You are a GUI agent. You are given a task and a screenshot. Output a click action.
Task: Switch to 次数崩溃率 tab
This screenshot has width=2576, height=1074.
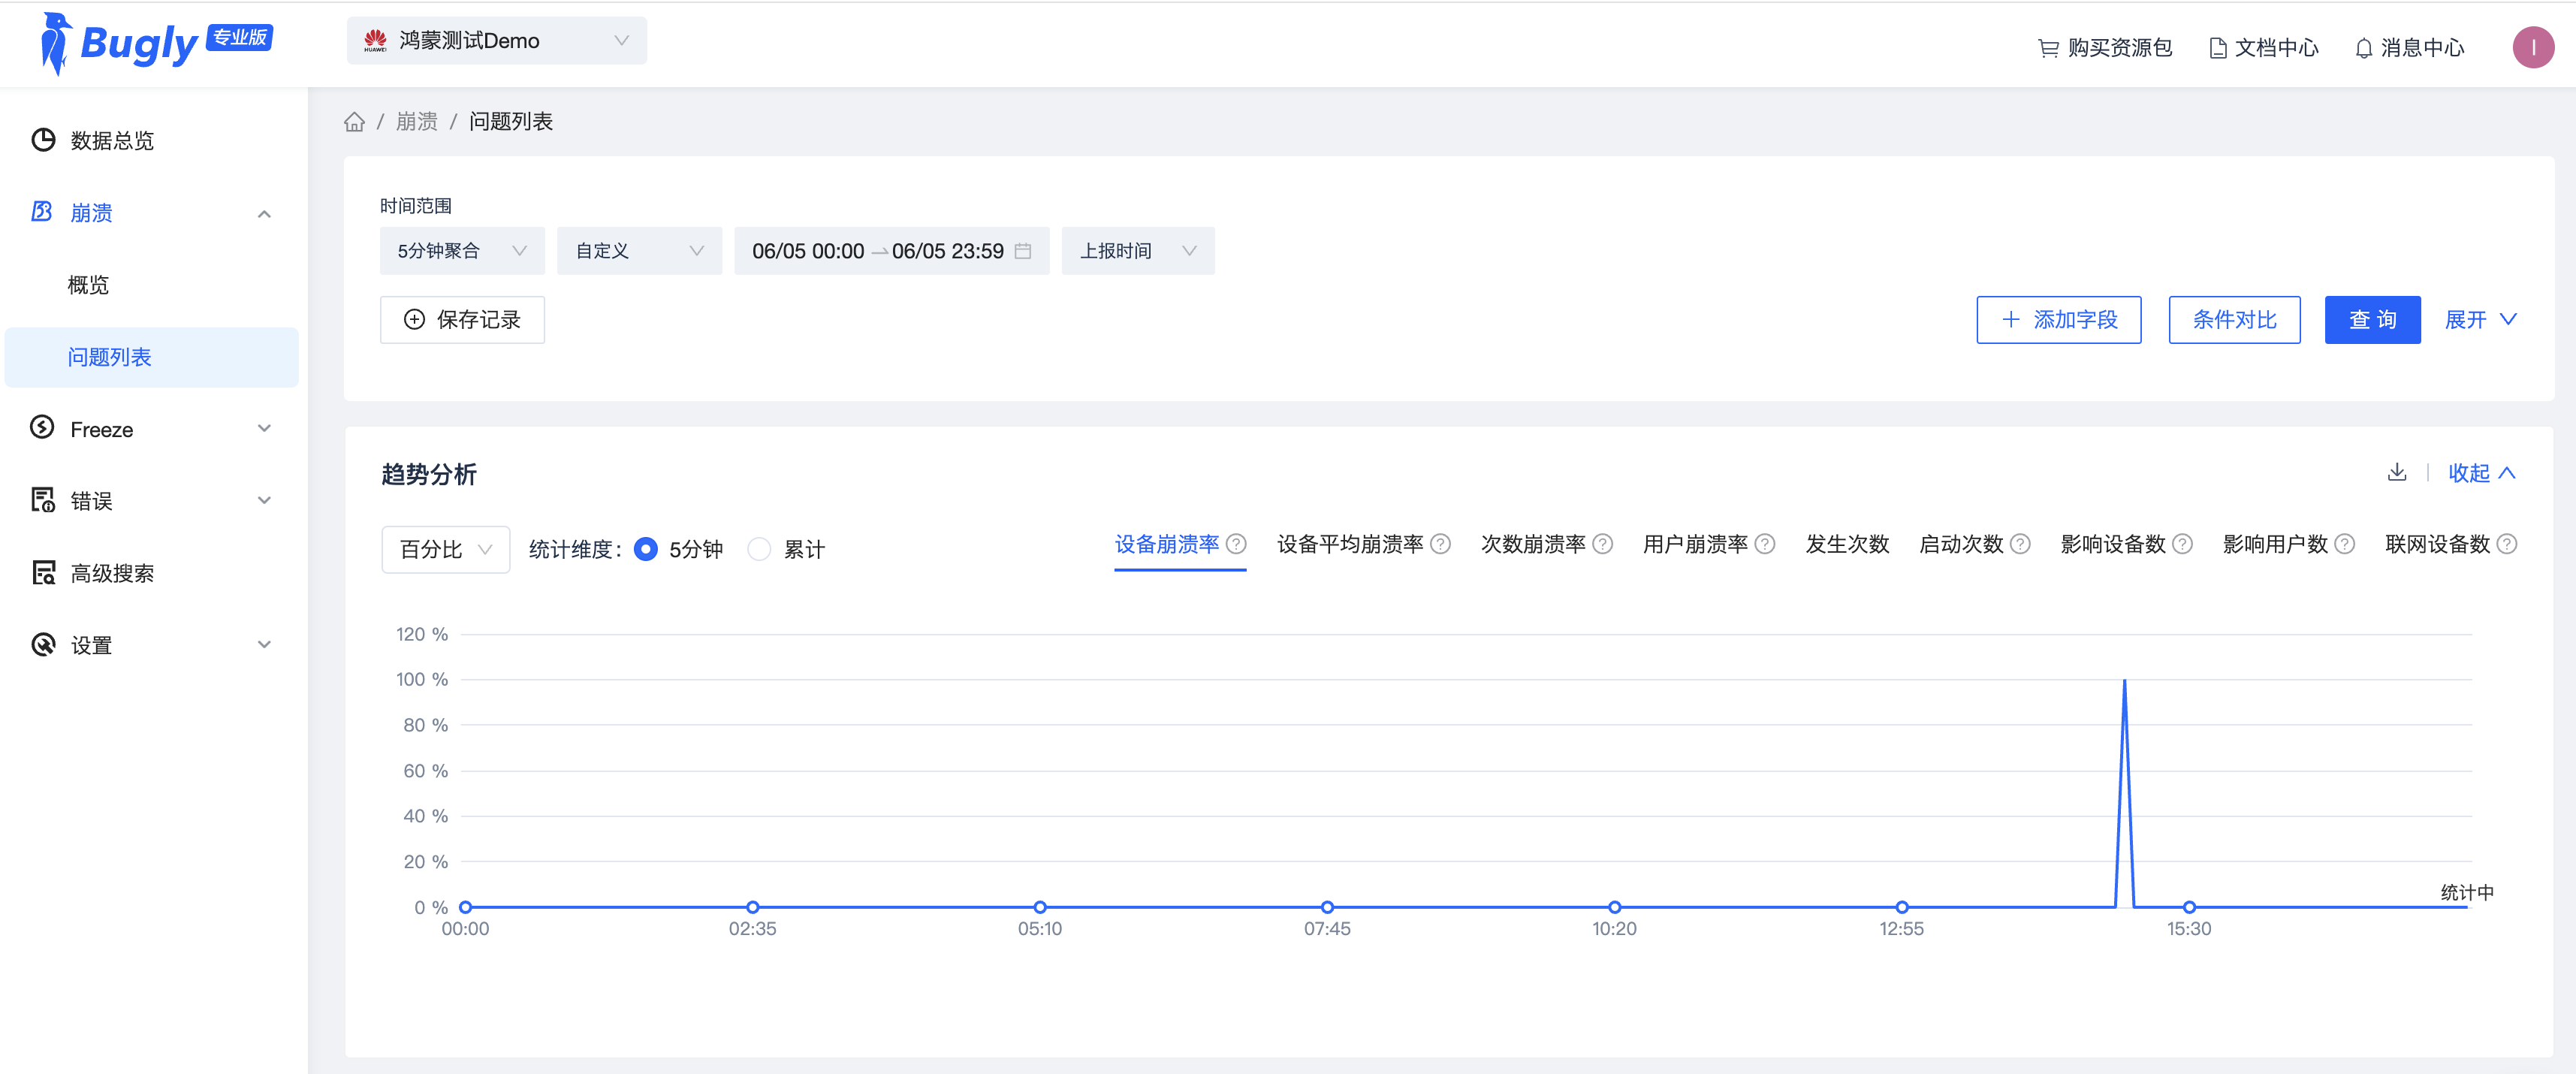[x=1532, y=543]
